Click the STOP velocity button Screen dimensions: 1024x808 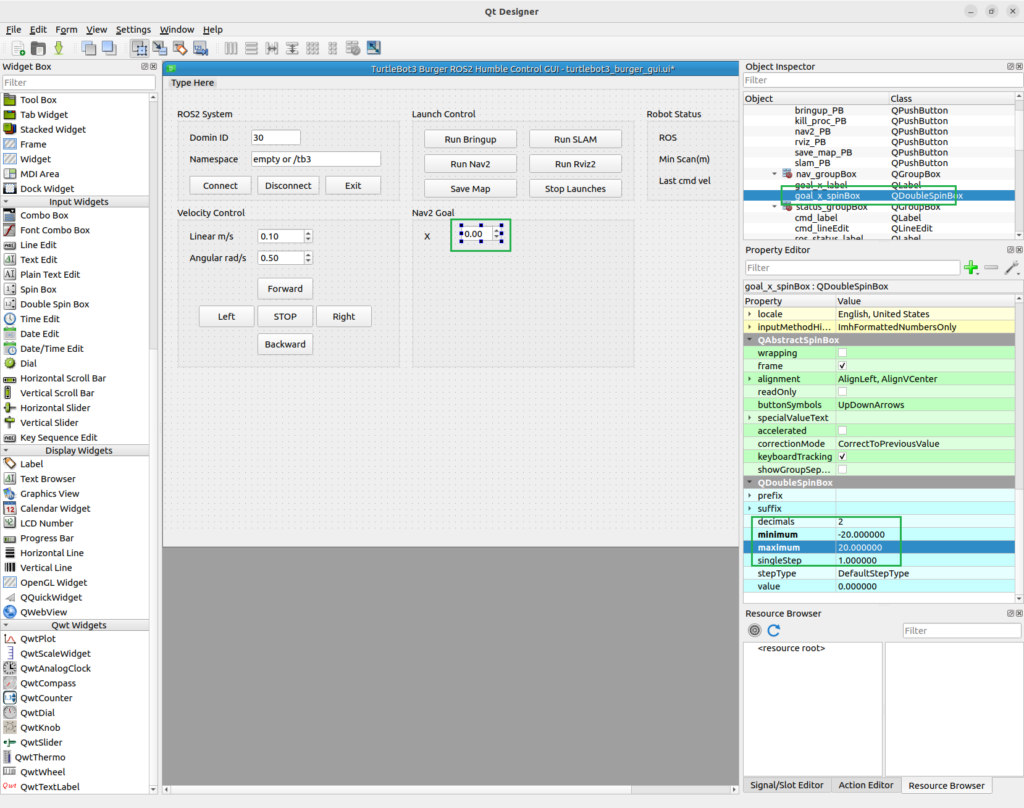[285, 316]
